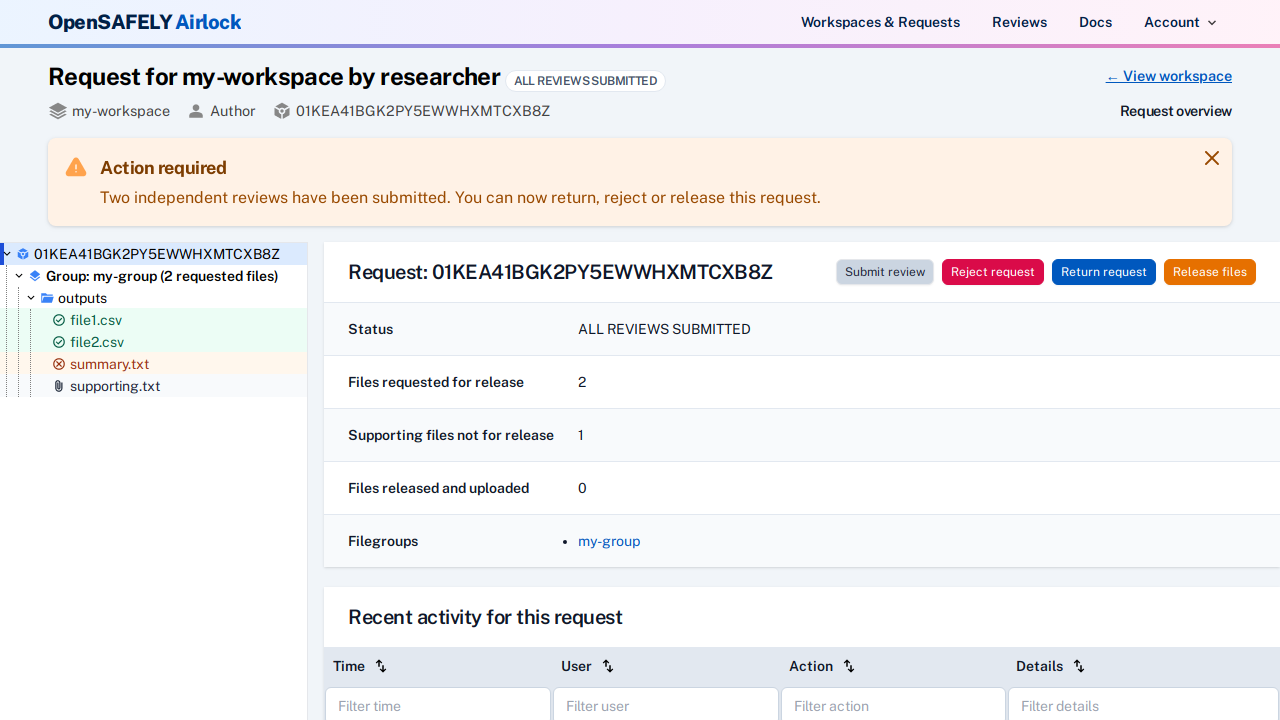
Task: Click the Release files button
Action: (x=1209, y=272)
